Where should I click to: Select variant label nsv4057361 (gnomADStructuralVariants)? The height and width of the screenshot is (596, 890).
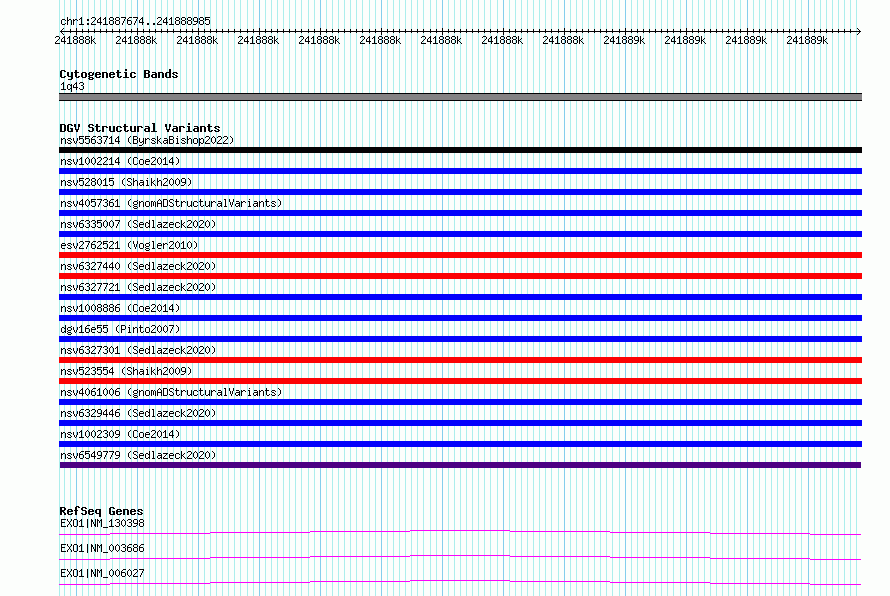[x=171, y=203]
